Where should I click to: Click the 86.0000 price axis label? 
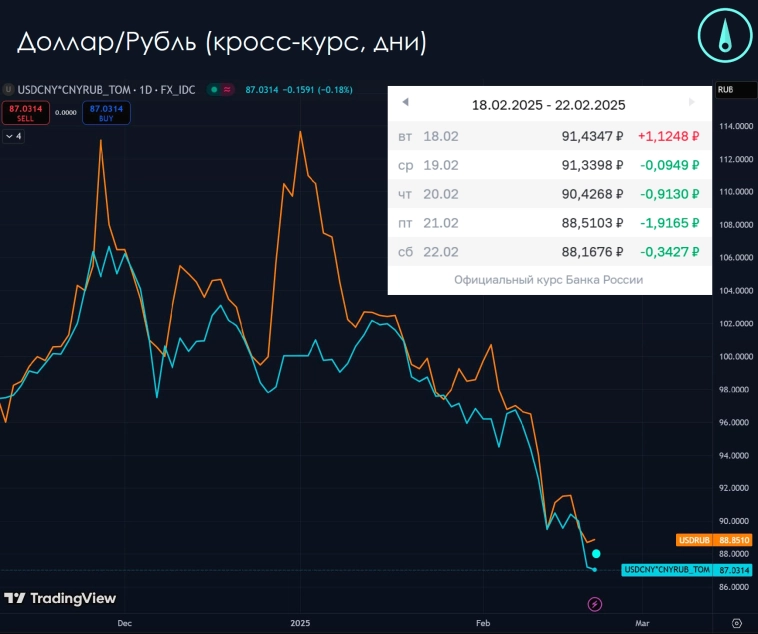[x=736, y=587]
